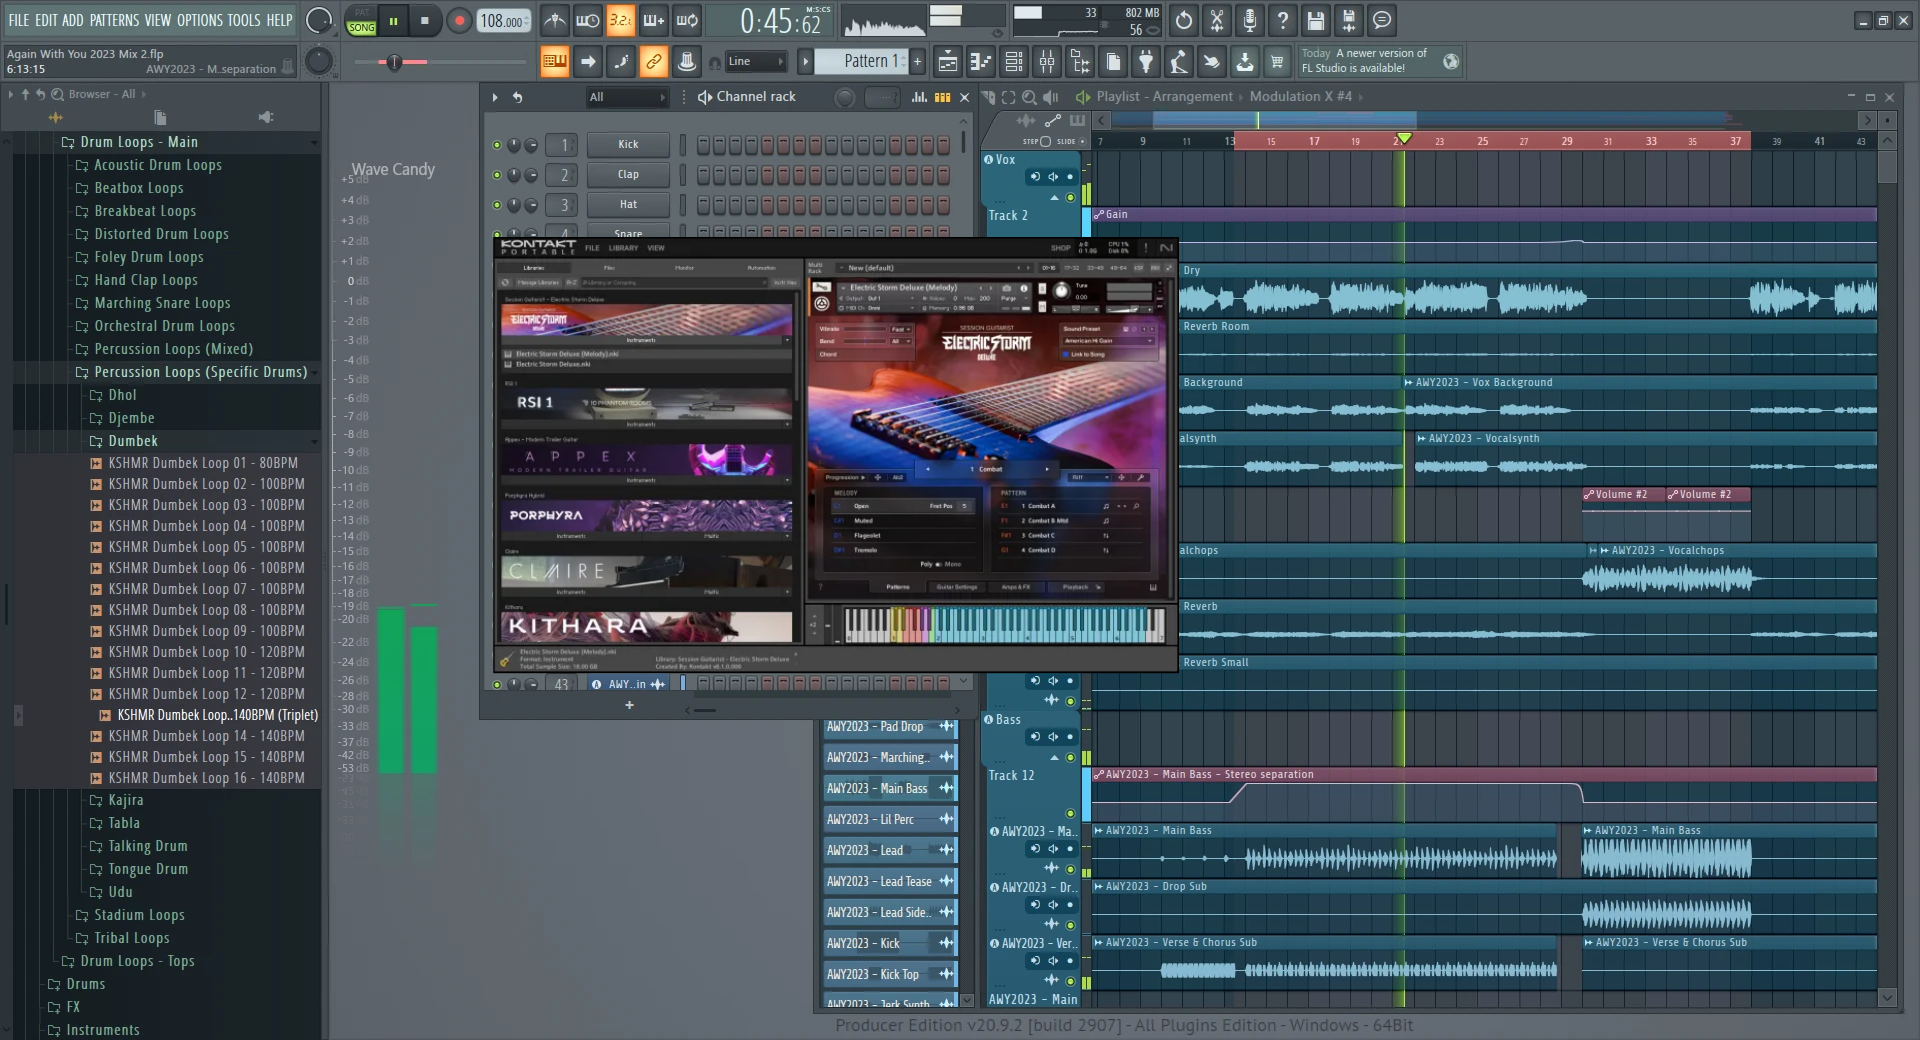
Task: Click the Channel rack graph editor icon
Action: (919, 97)
